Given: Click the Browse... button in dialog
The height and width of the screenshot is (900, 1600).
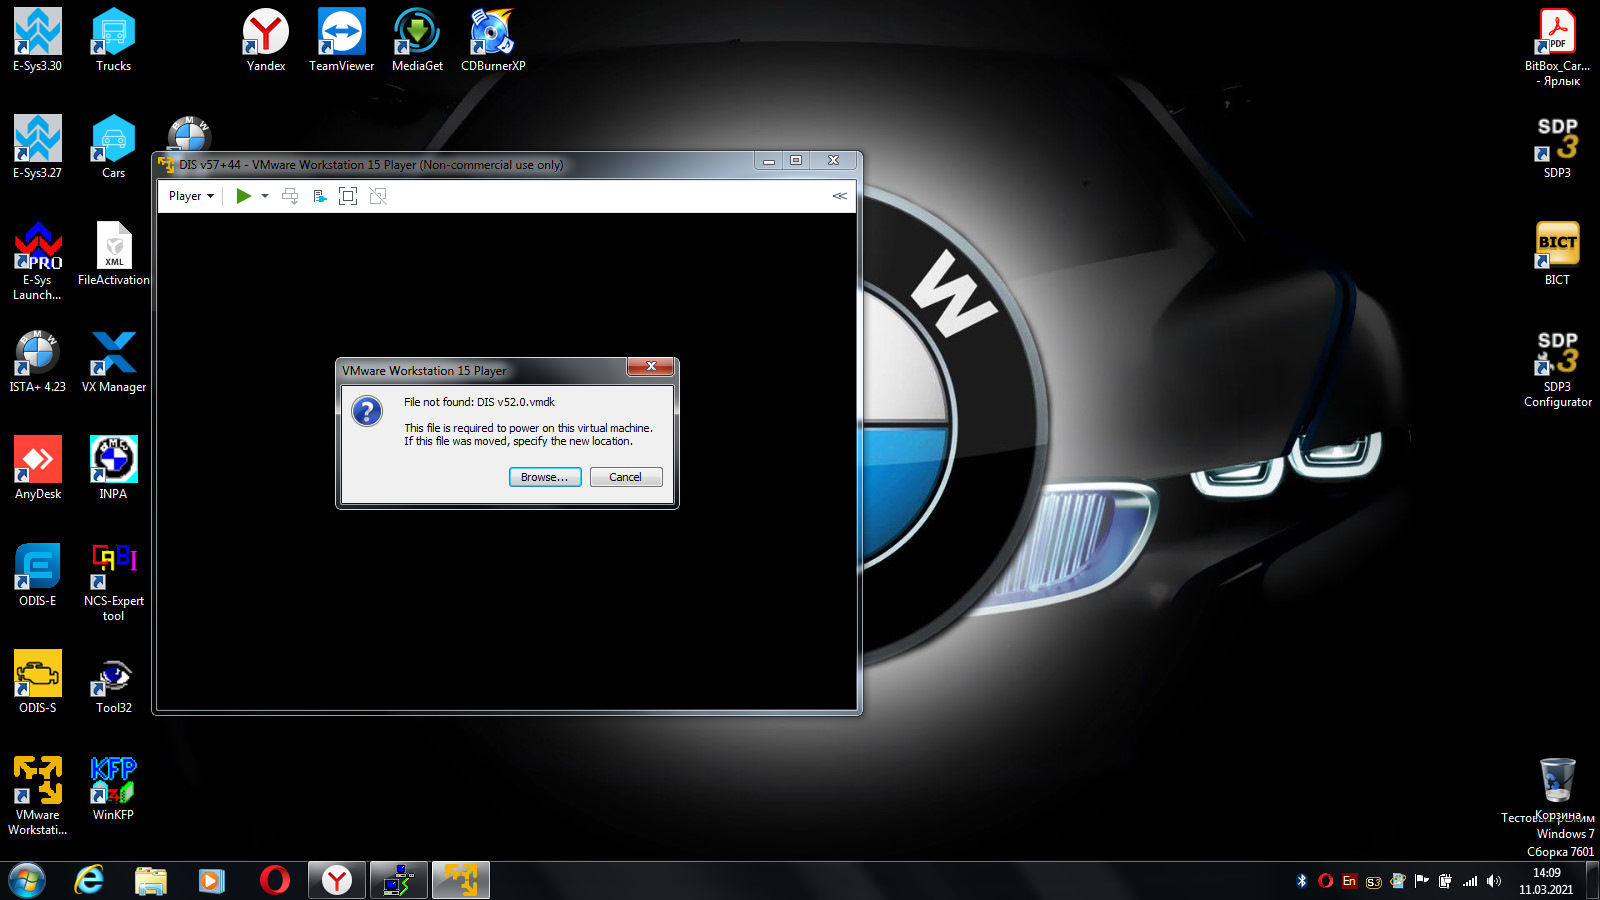Looking at the screenshot, I should tap(544, 477).
